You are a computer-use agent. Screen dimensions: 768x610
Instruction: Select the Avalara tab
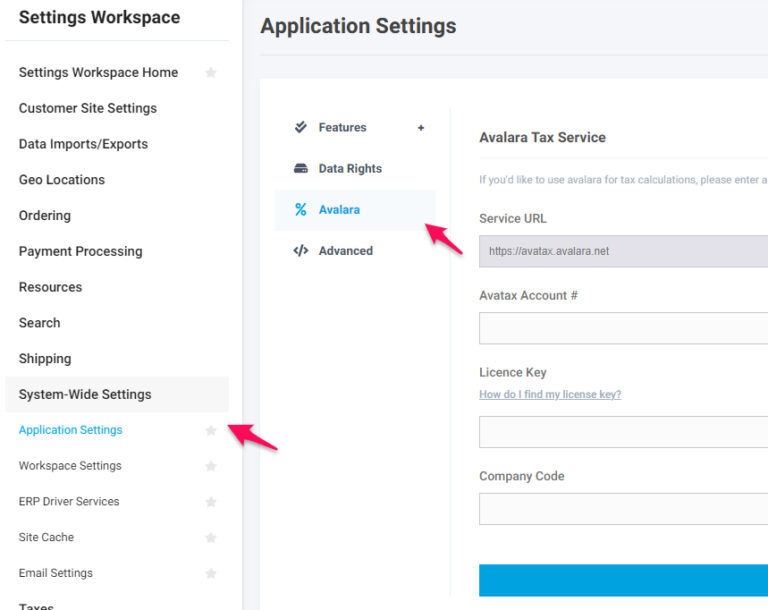coord(355,210)
